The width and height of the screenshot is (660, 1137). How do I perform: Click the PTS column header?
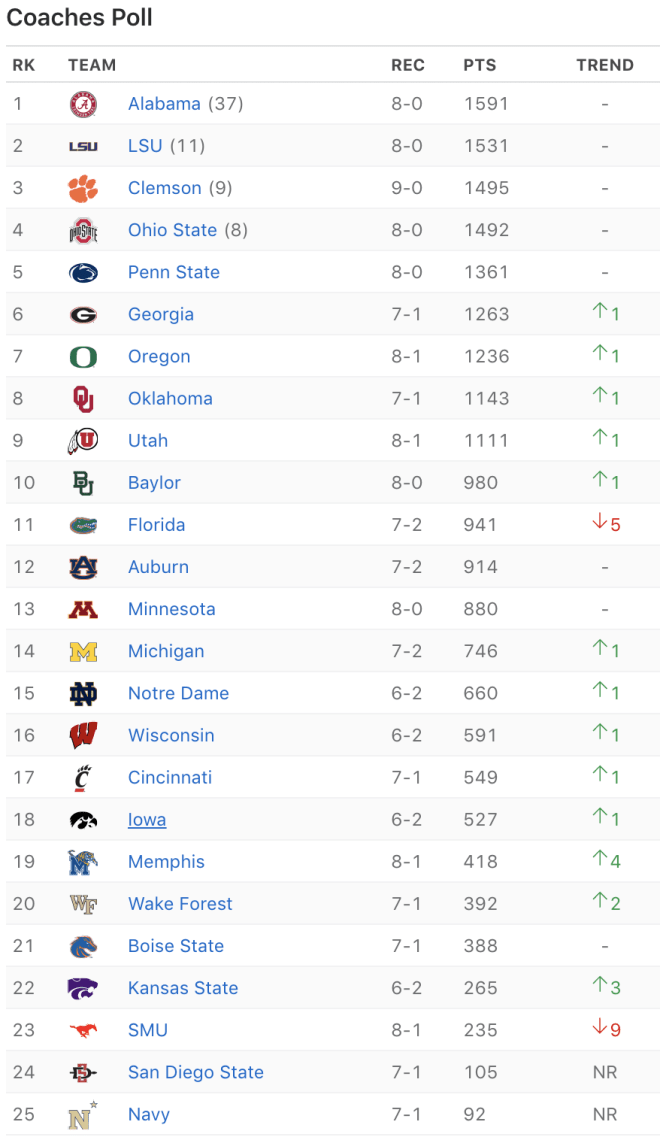pyautogui.click(x=480, y=65)
